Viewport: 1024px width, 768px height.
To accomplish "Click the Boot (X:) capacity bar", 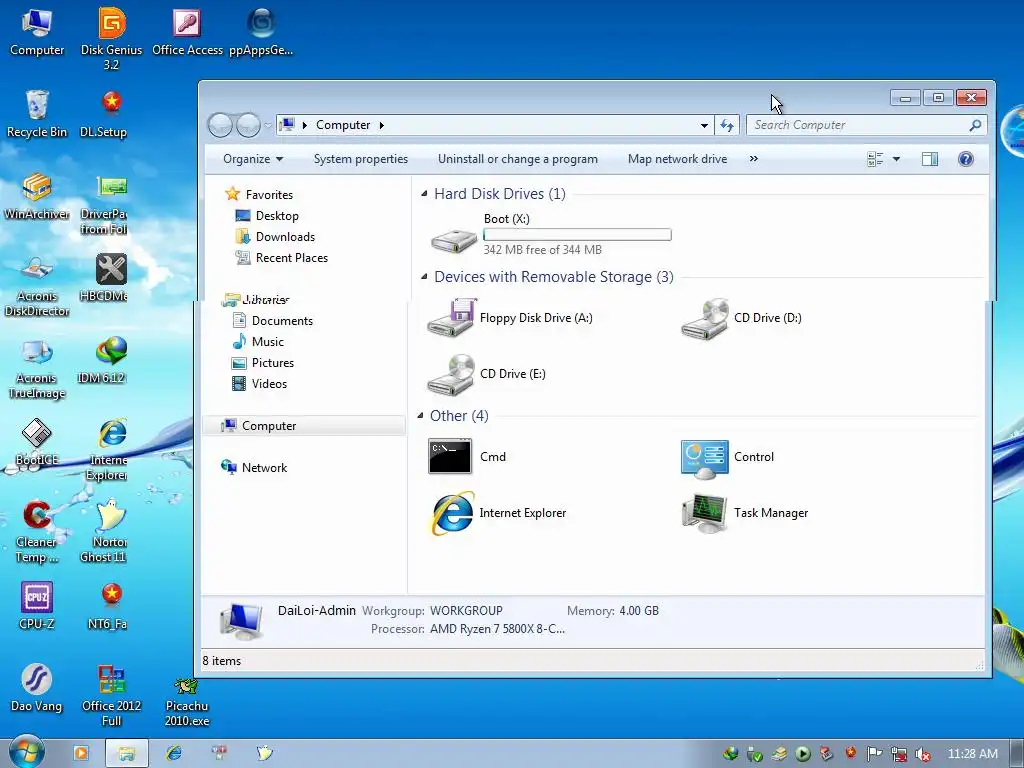I will pos(577,234).
